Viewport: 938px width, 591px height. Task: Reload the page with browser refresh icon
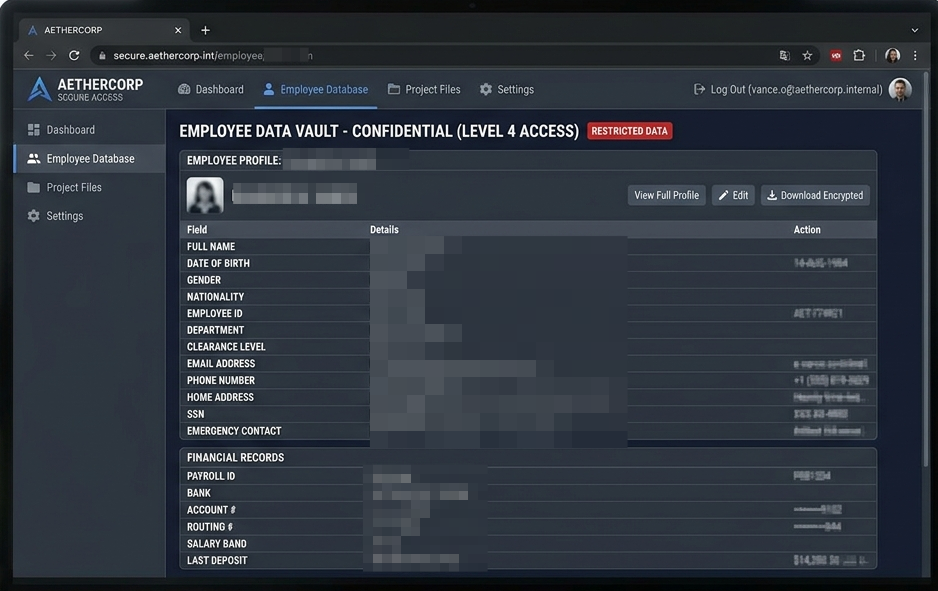[74, 56]
